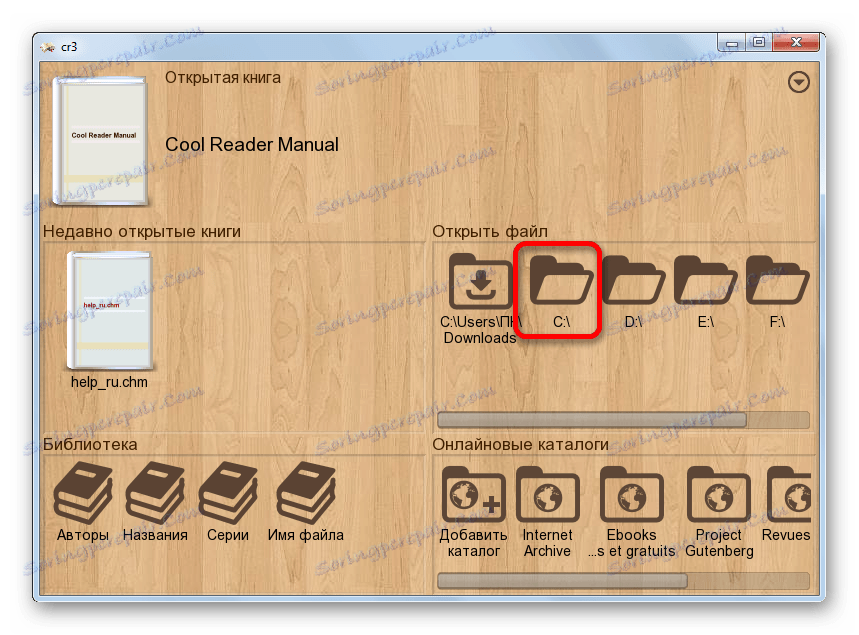Viewport: 859px width, 635px height.
Task: Browse library by Авторы
Action: (x=83, y=493)
